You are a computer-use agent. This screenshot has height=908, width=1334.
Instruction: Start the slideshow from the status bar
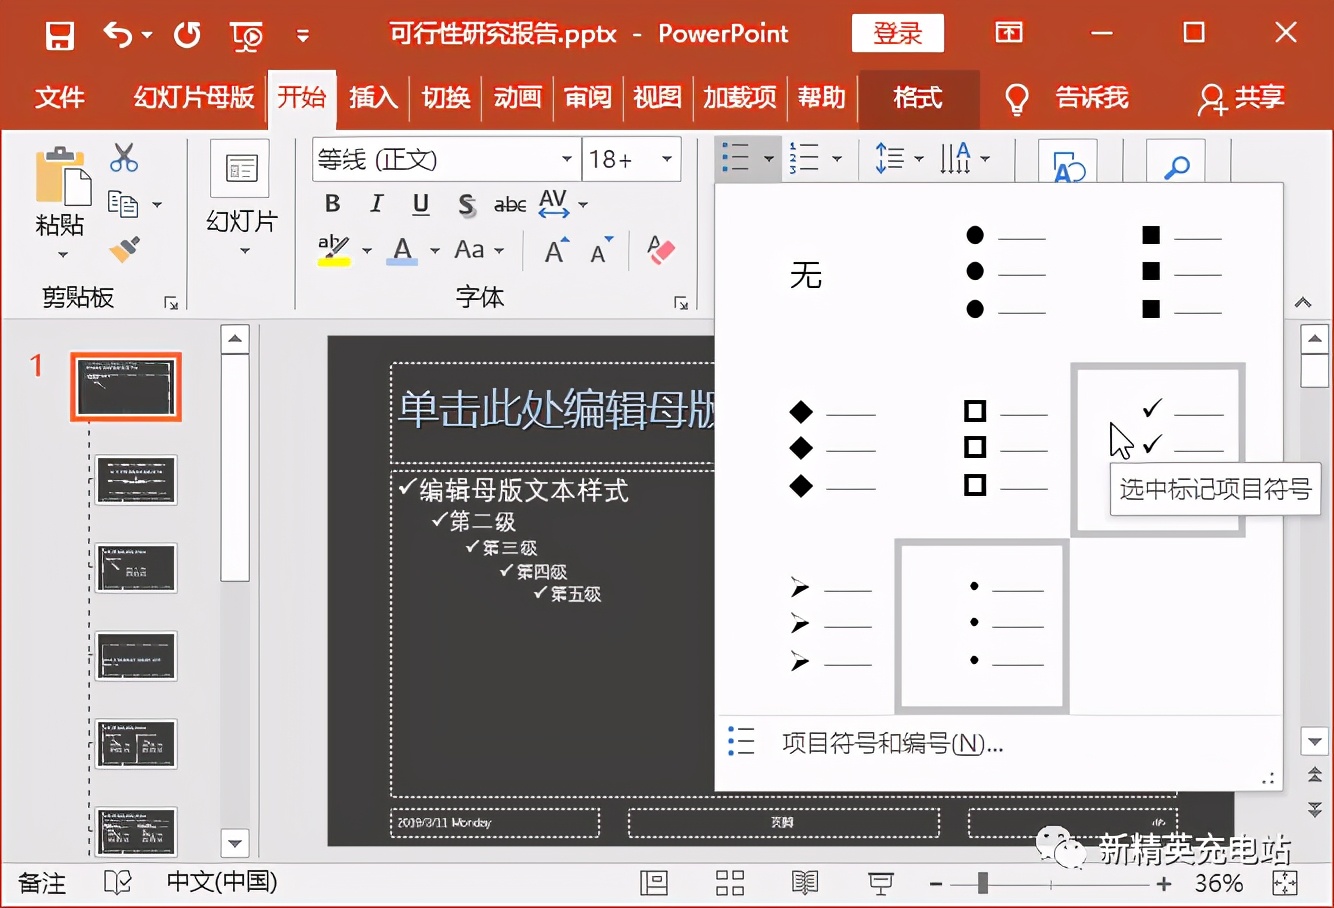(x=879, y=883)
